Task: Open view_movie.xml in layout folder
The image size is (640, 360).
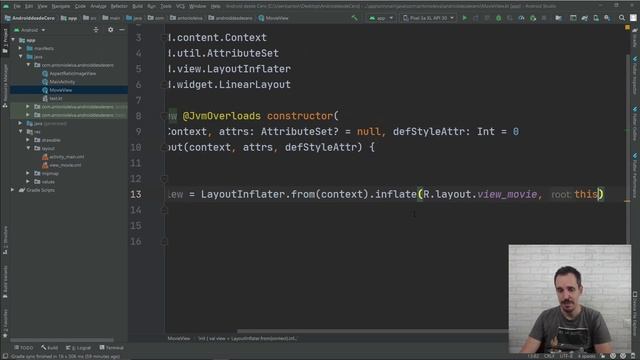Action: [x=65, y=165]
